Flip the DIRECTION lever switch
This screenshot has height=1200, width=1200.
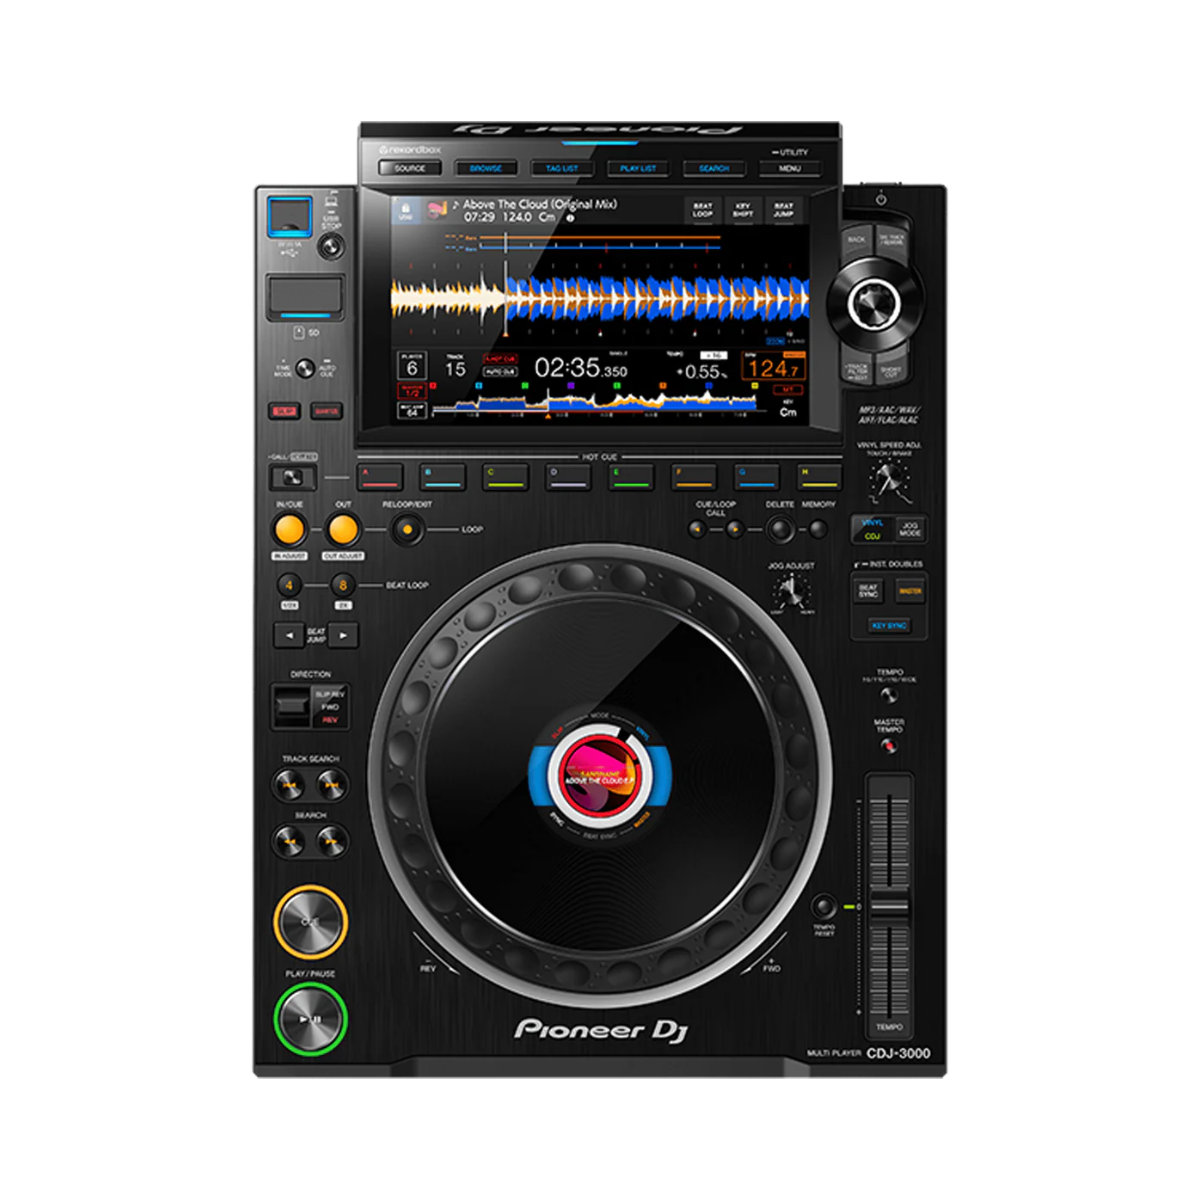pos(291,706)
